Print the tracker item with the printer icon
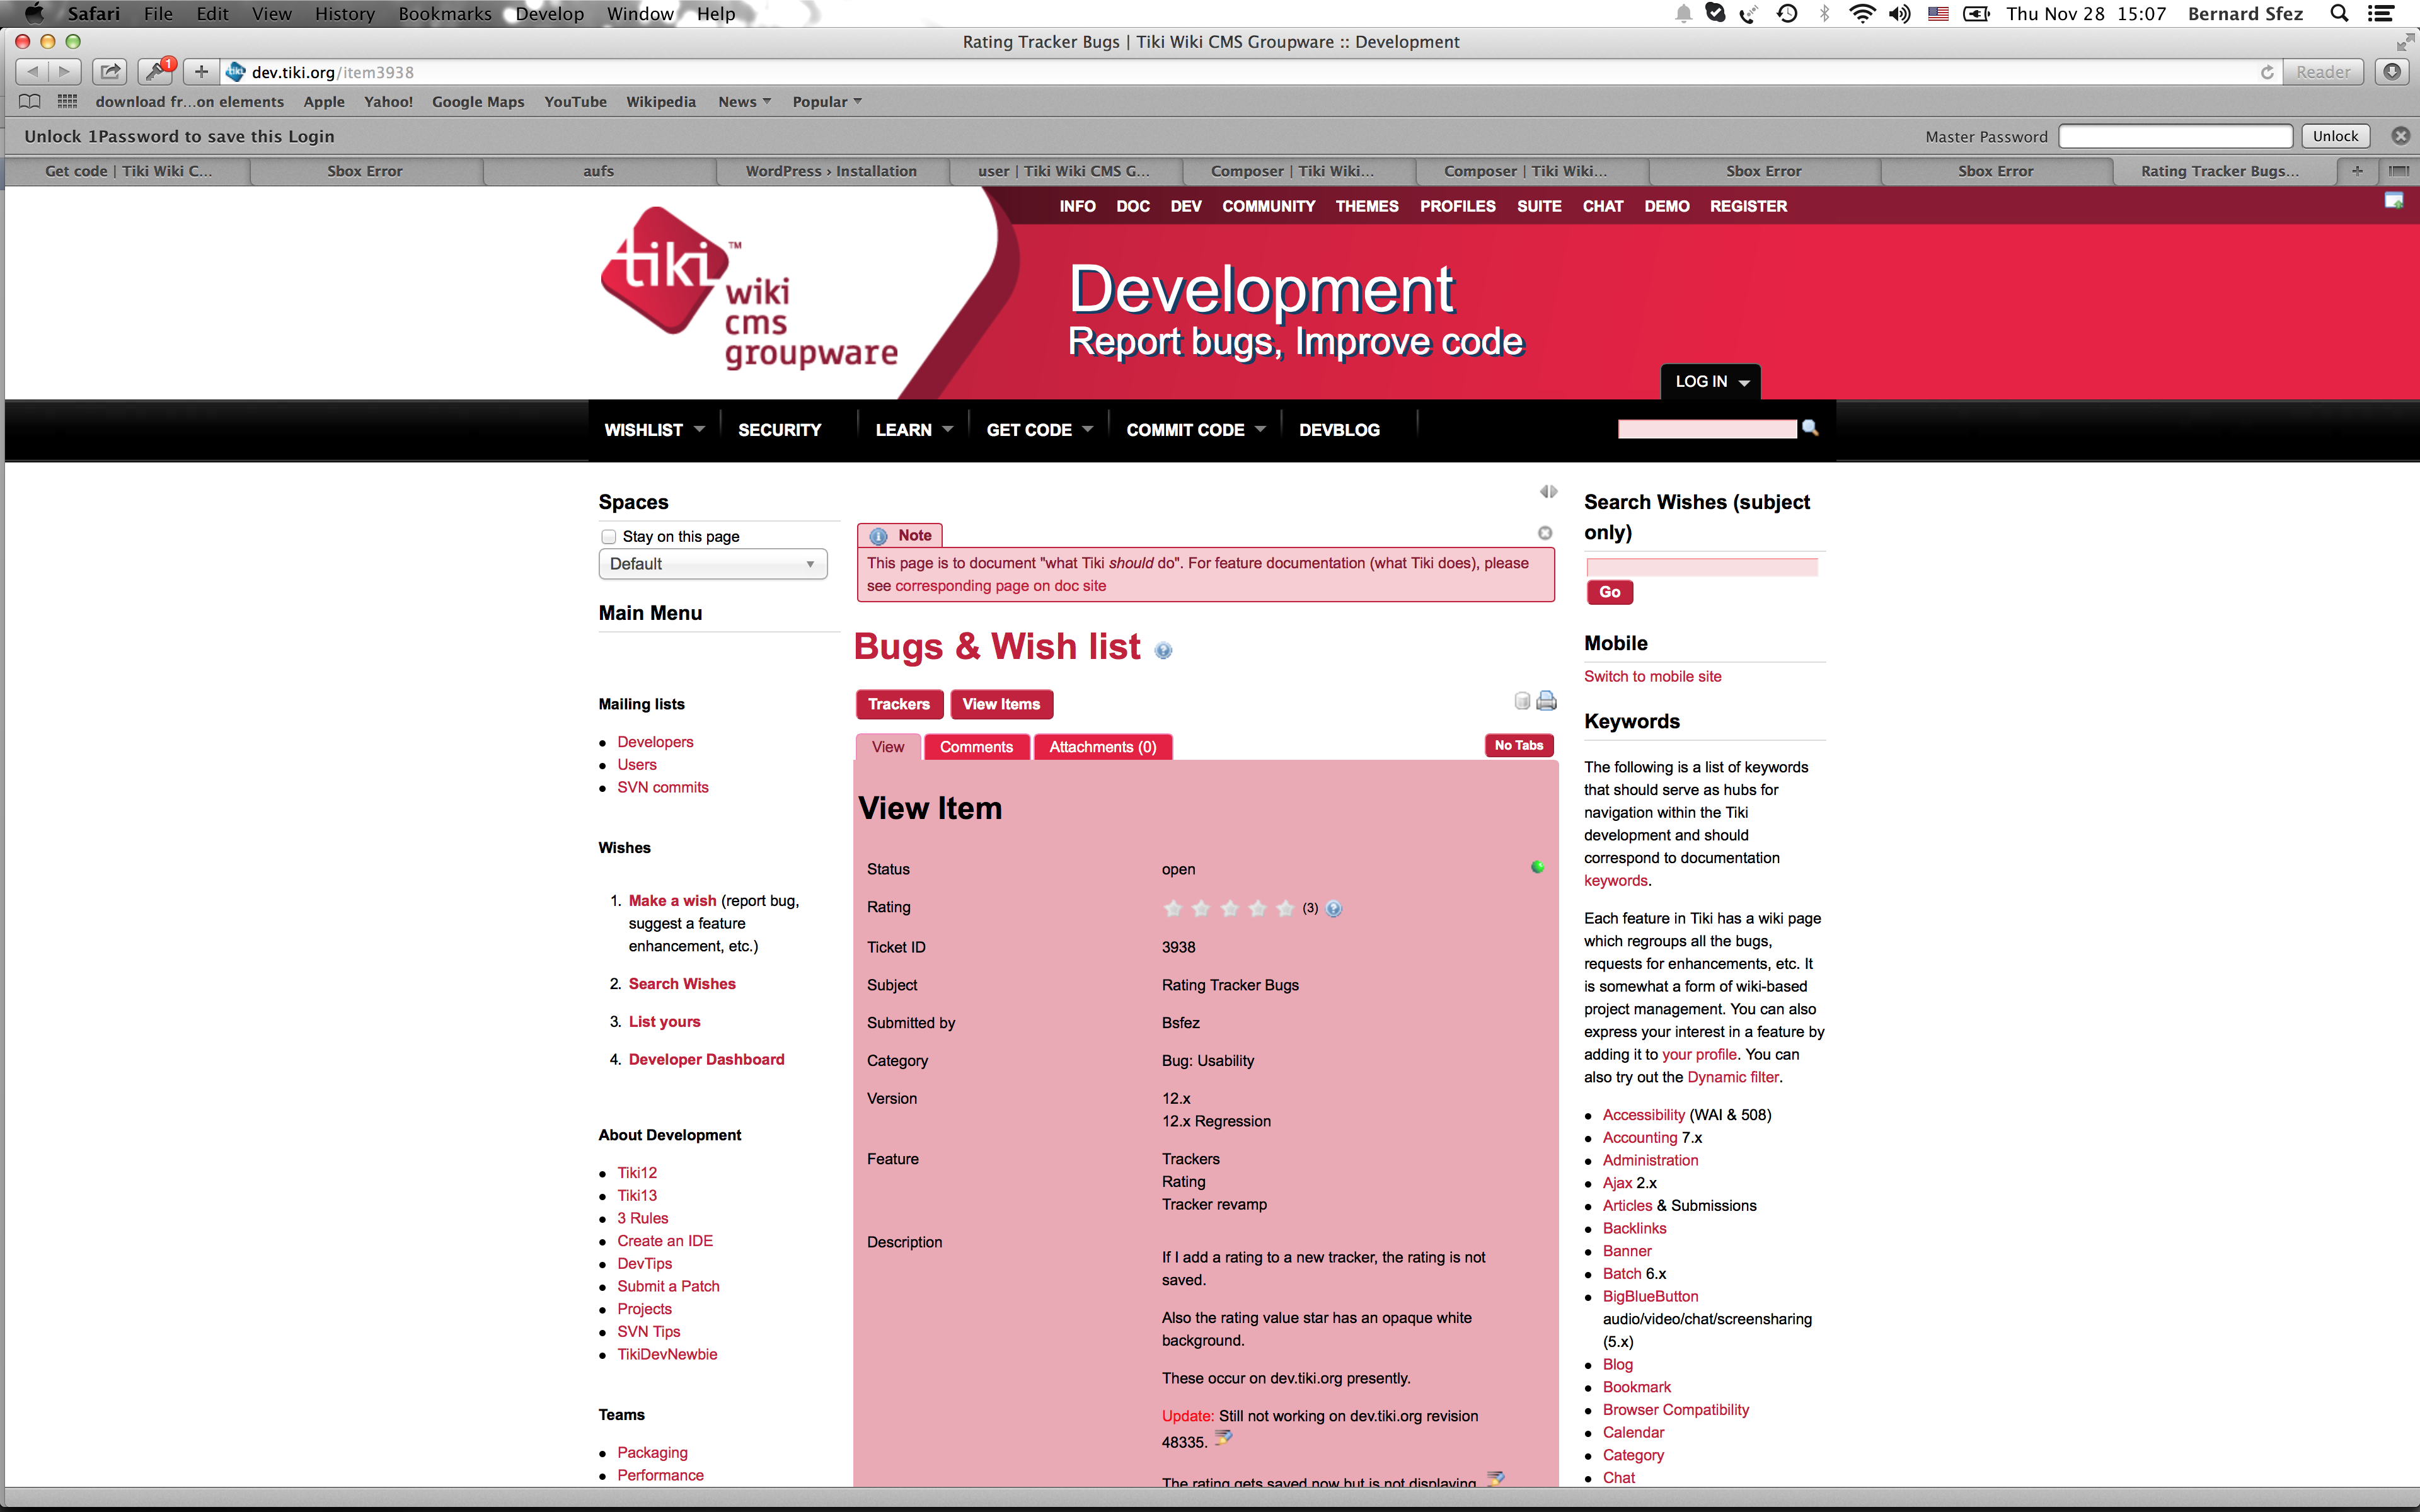The height and width of the screenshot is (1512, 2420). point(1546,701)
